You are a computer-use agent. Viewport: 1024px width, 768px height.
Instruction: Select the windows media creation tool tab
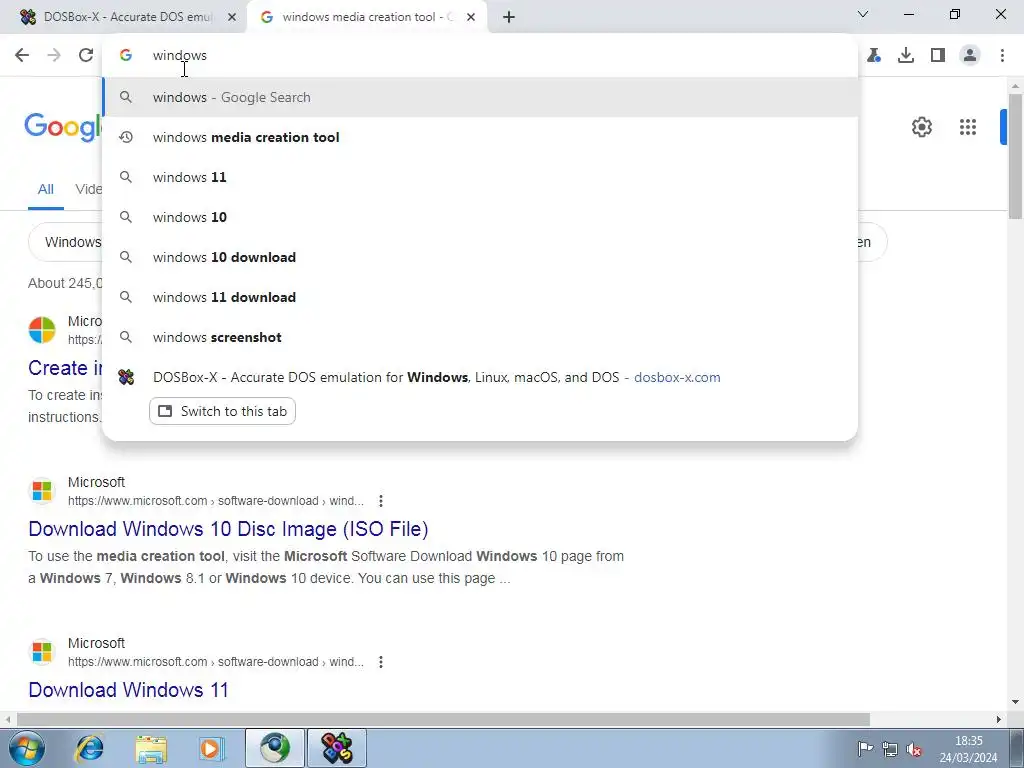tap(366, 17)
